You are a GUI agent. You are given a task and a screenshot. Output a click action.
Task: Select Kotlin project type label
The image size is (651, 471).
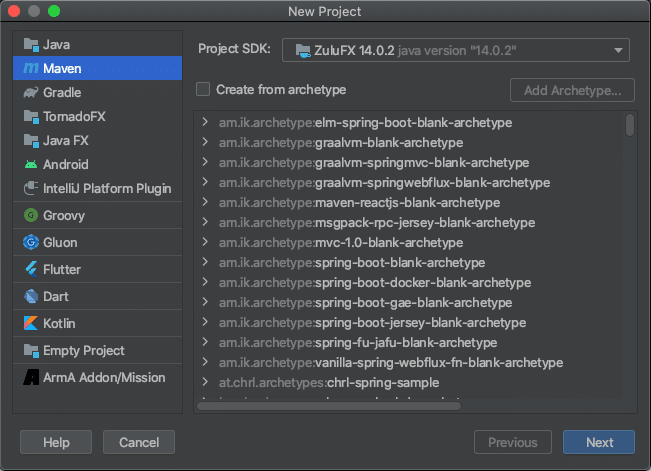click(x=59, y=323)
